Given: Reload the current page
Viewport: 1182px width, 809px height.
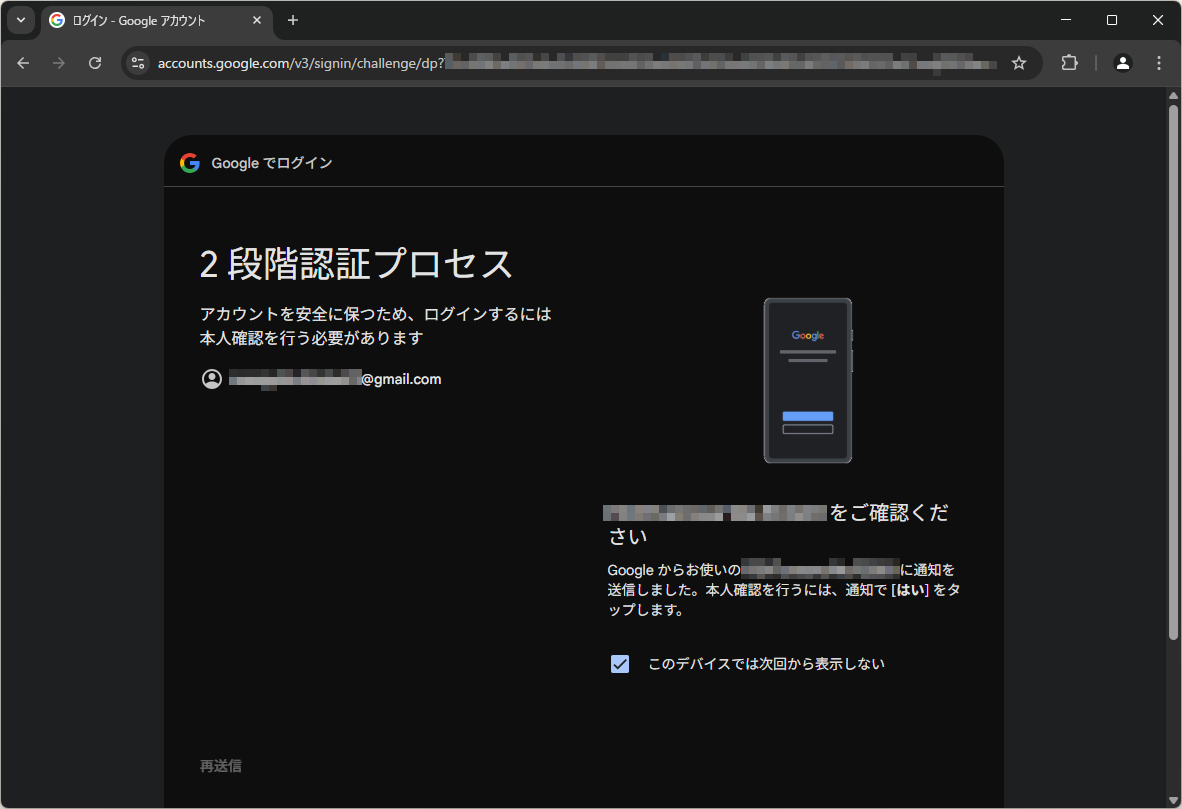Looking at the screenshot, I should [x=95, y=62].
